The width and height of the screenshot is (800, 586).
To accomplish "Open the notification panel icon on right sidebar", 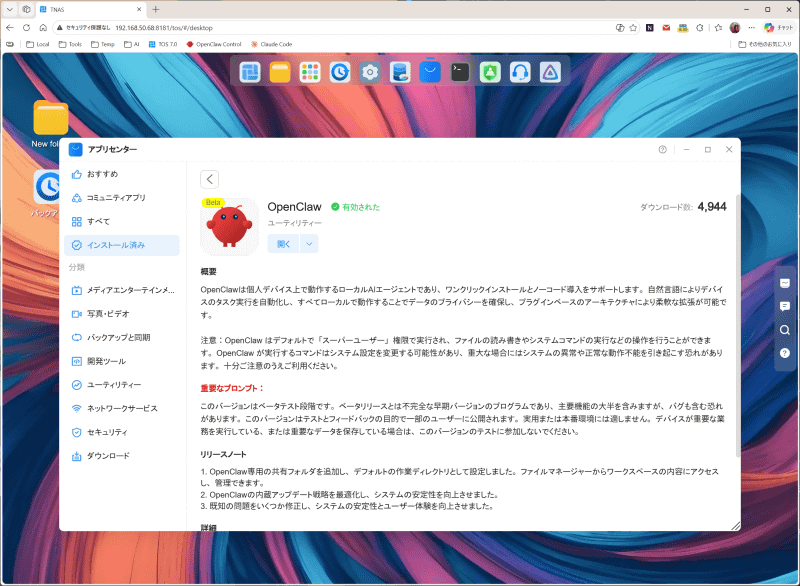I will [x=785, y=283].
